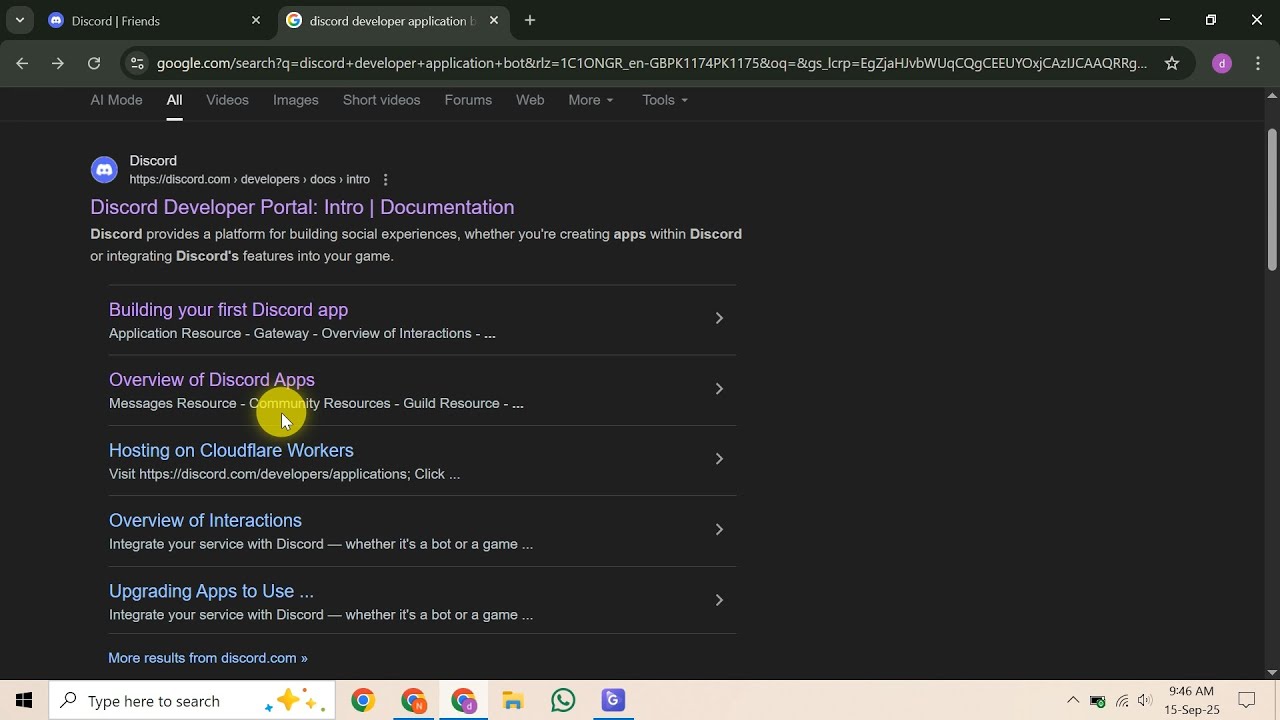Click the volume speaker tray icon

[x=1145, y=701]
